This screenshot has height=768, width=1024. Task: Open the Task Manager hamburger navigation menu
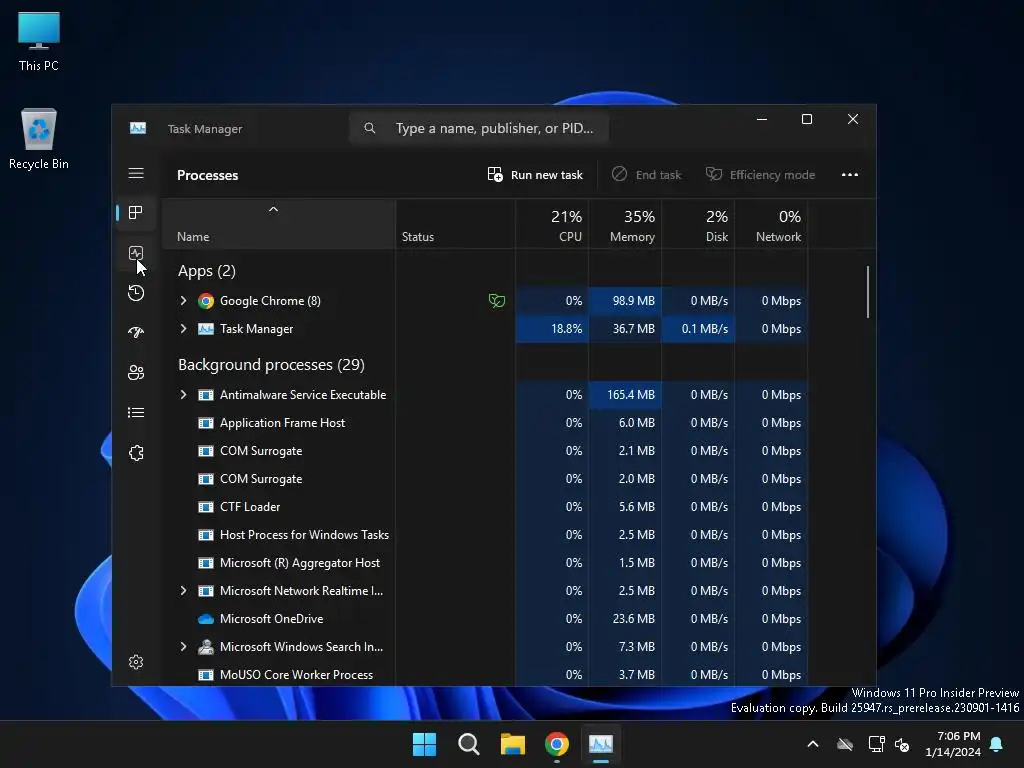136,173
